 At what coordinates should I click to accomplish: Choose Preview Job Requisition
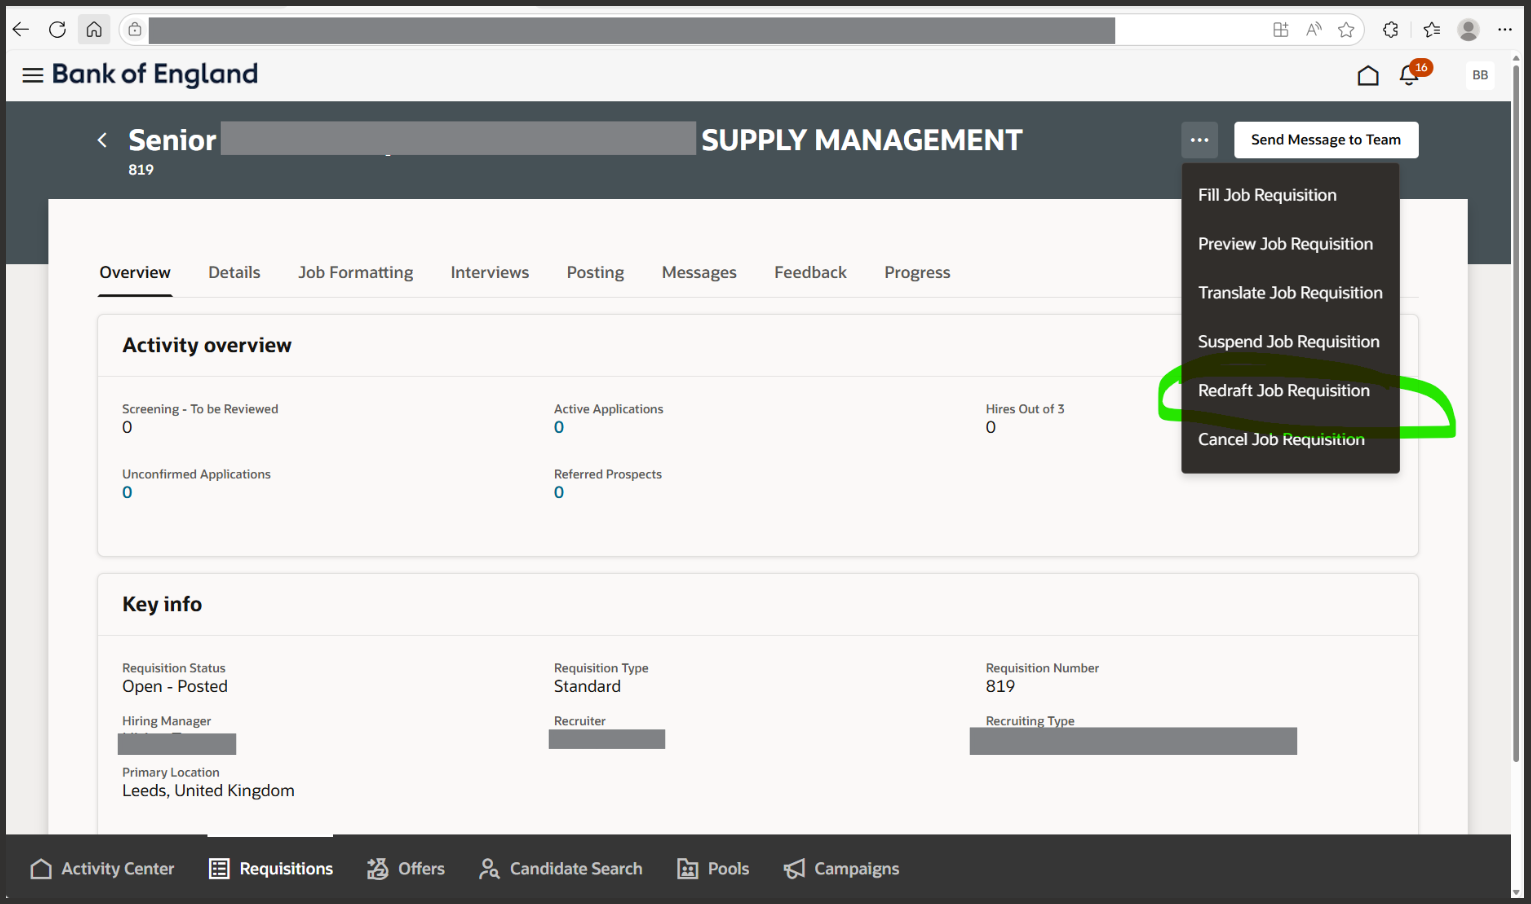[x=1290, y=244]
